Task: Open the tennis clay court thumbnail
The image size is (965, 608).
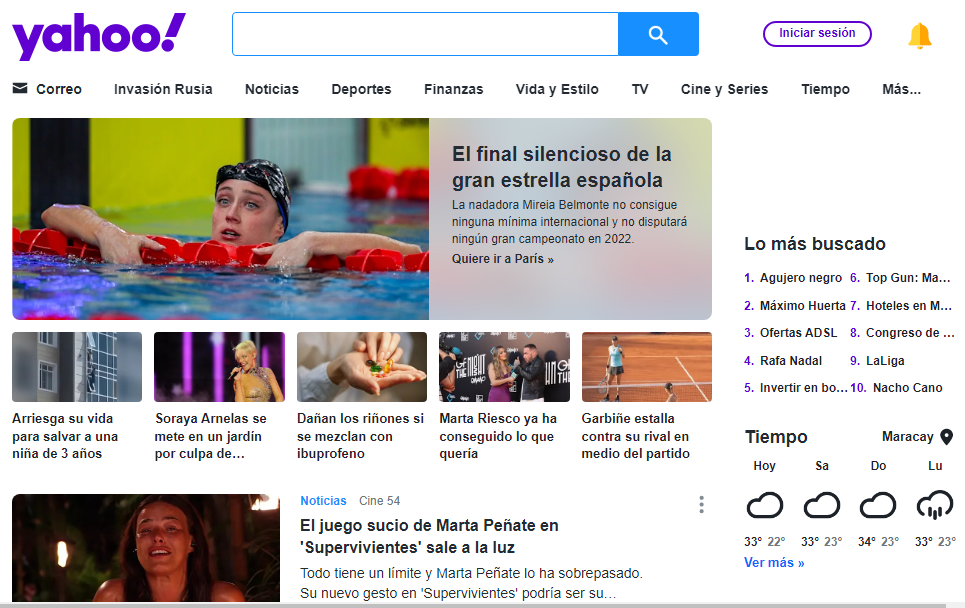Action: [x=647, y=367]
